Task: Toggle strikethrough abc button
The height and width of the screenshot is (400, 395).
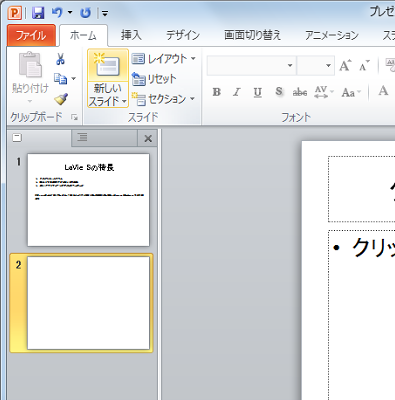Action: 300,92
